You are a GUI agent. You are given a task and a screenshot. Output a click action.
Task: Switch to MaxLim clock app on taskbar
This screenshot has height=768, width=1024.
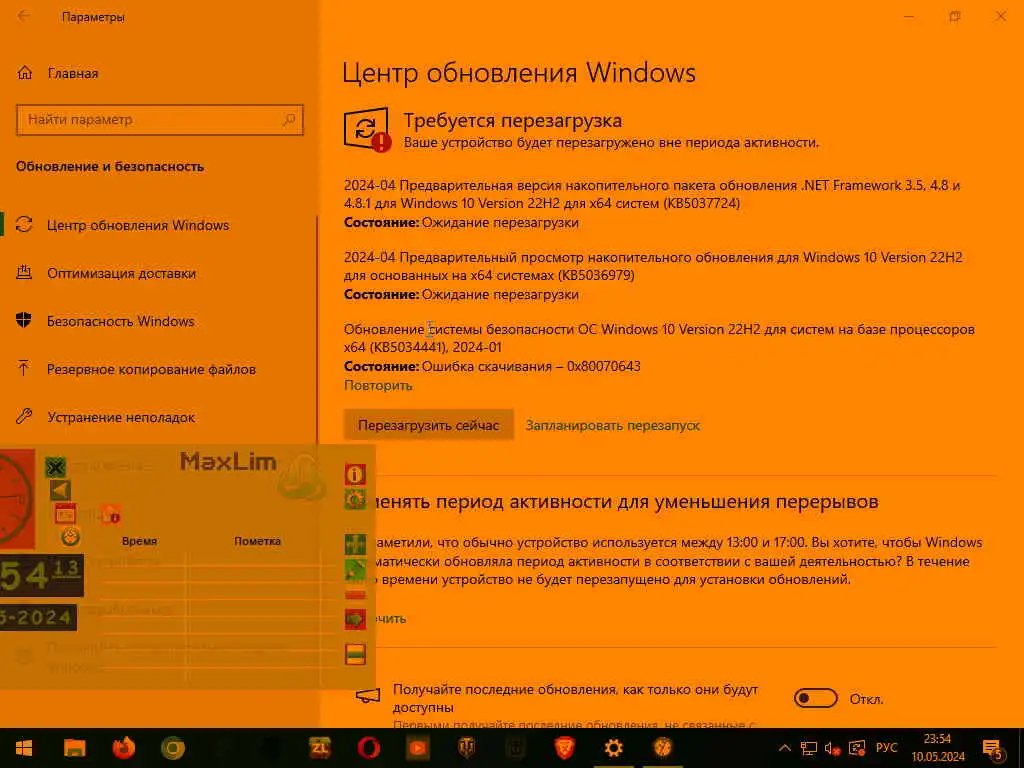(x=662, y=748)
